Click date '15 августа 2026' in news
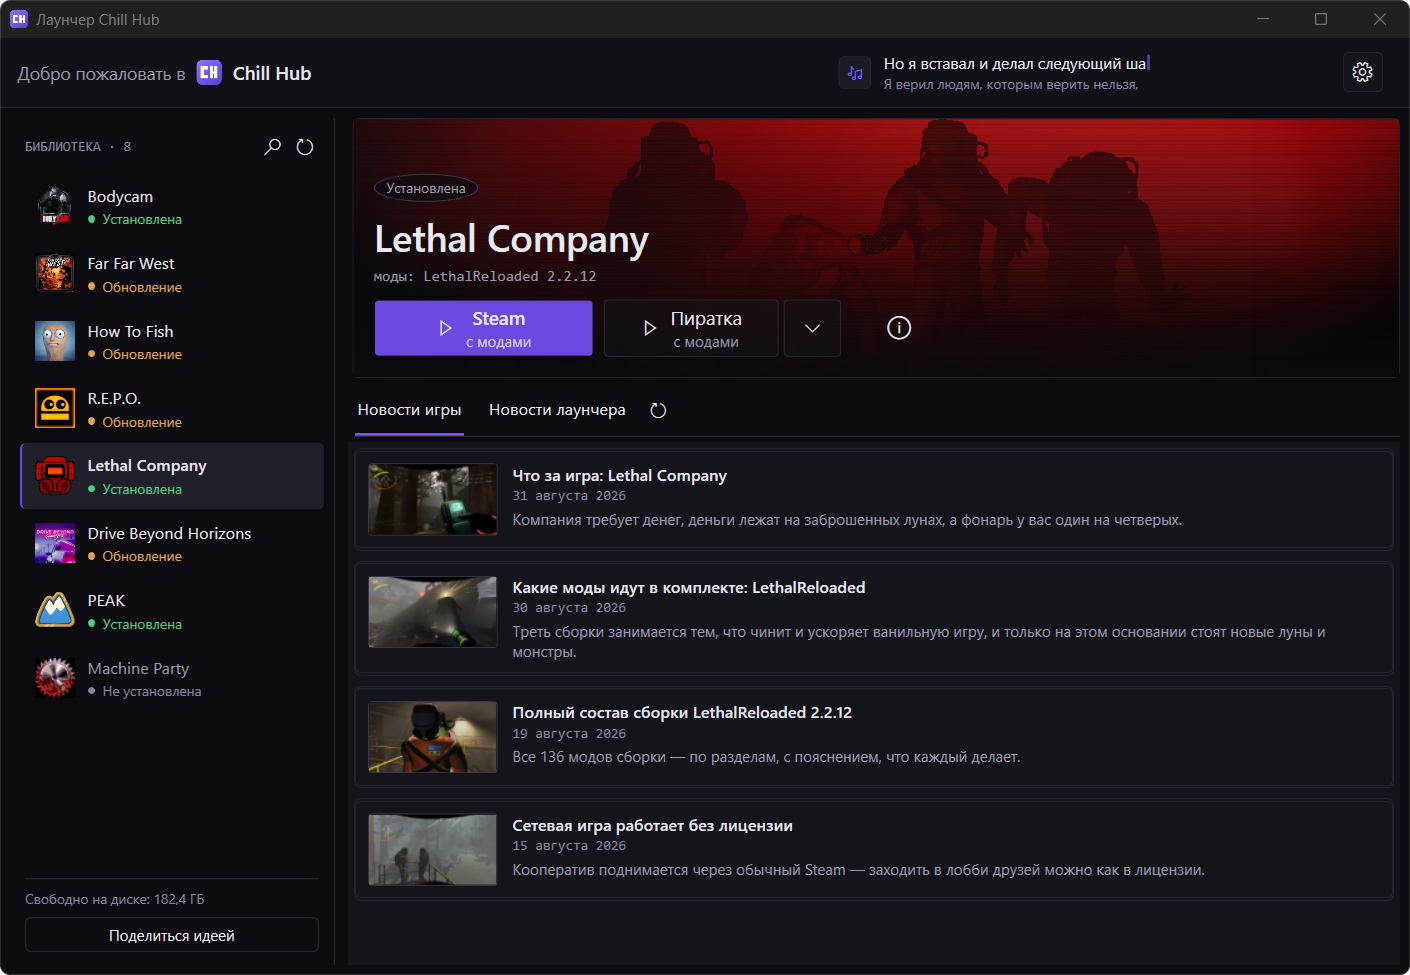Viewport: 1410px width, 975px height. click(569, 846)
